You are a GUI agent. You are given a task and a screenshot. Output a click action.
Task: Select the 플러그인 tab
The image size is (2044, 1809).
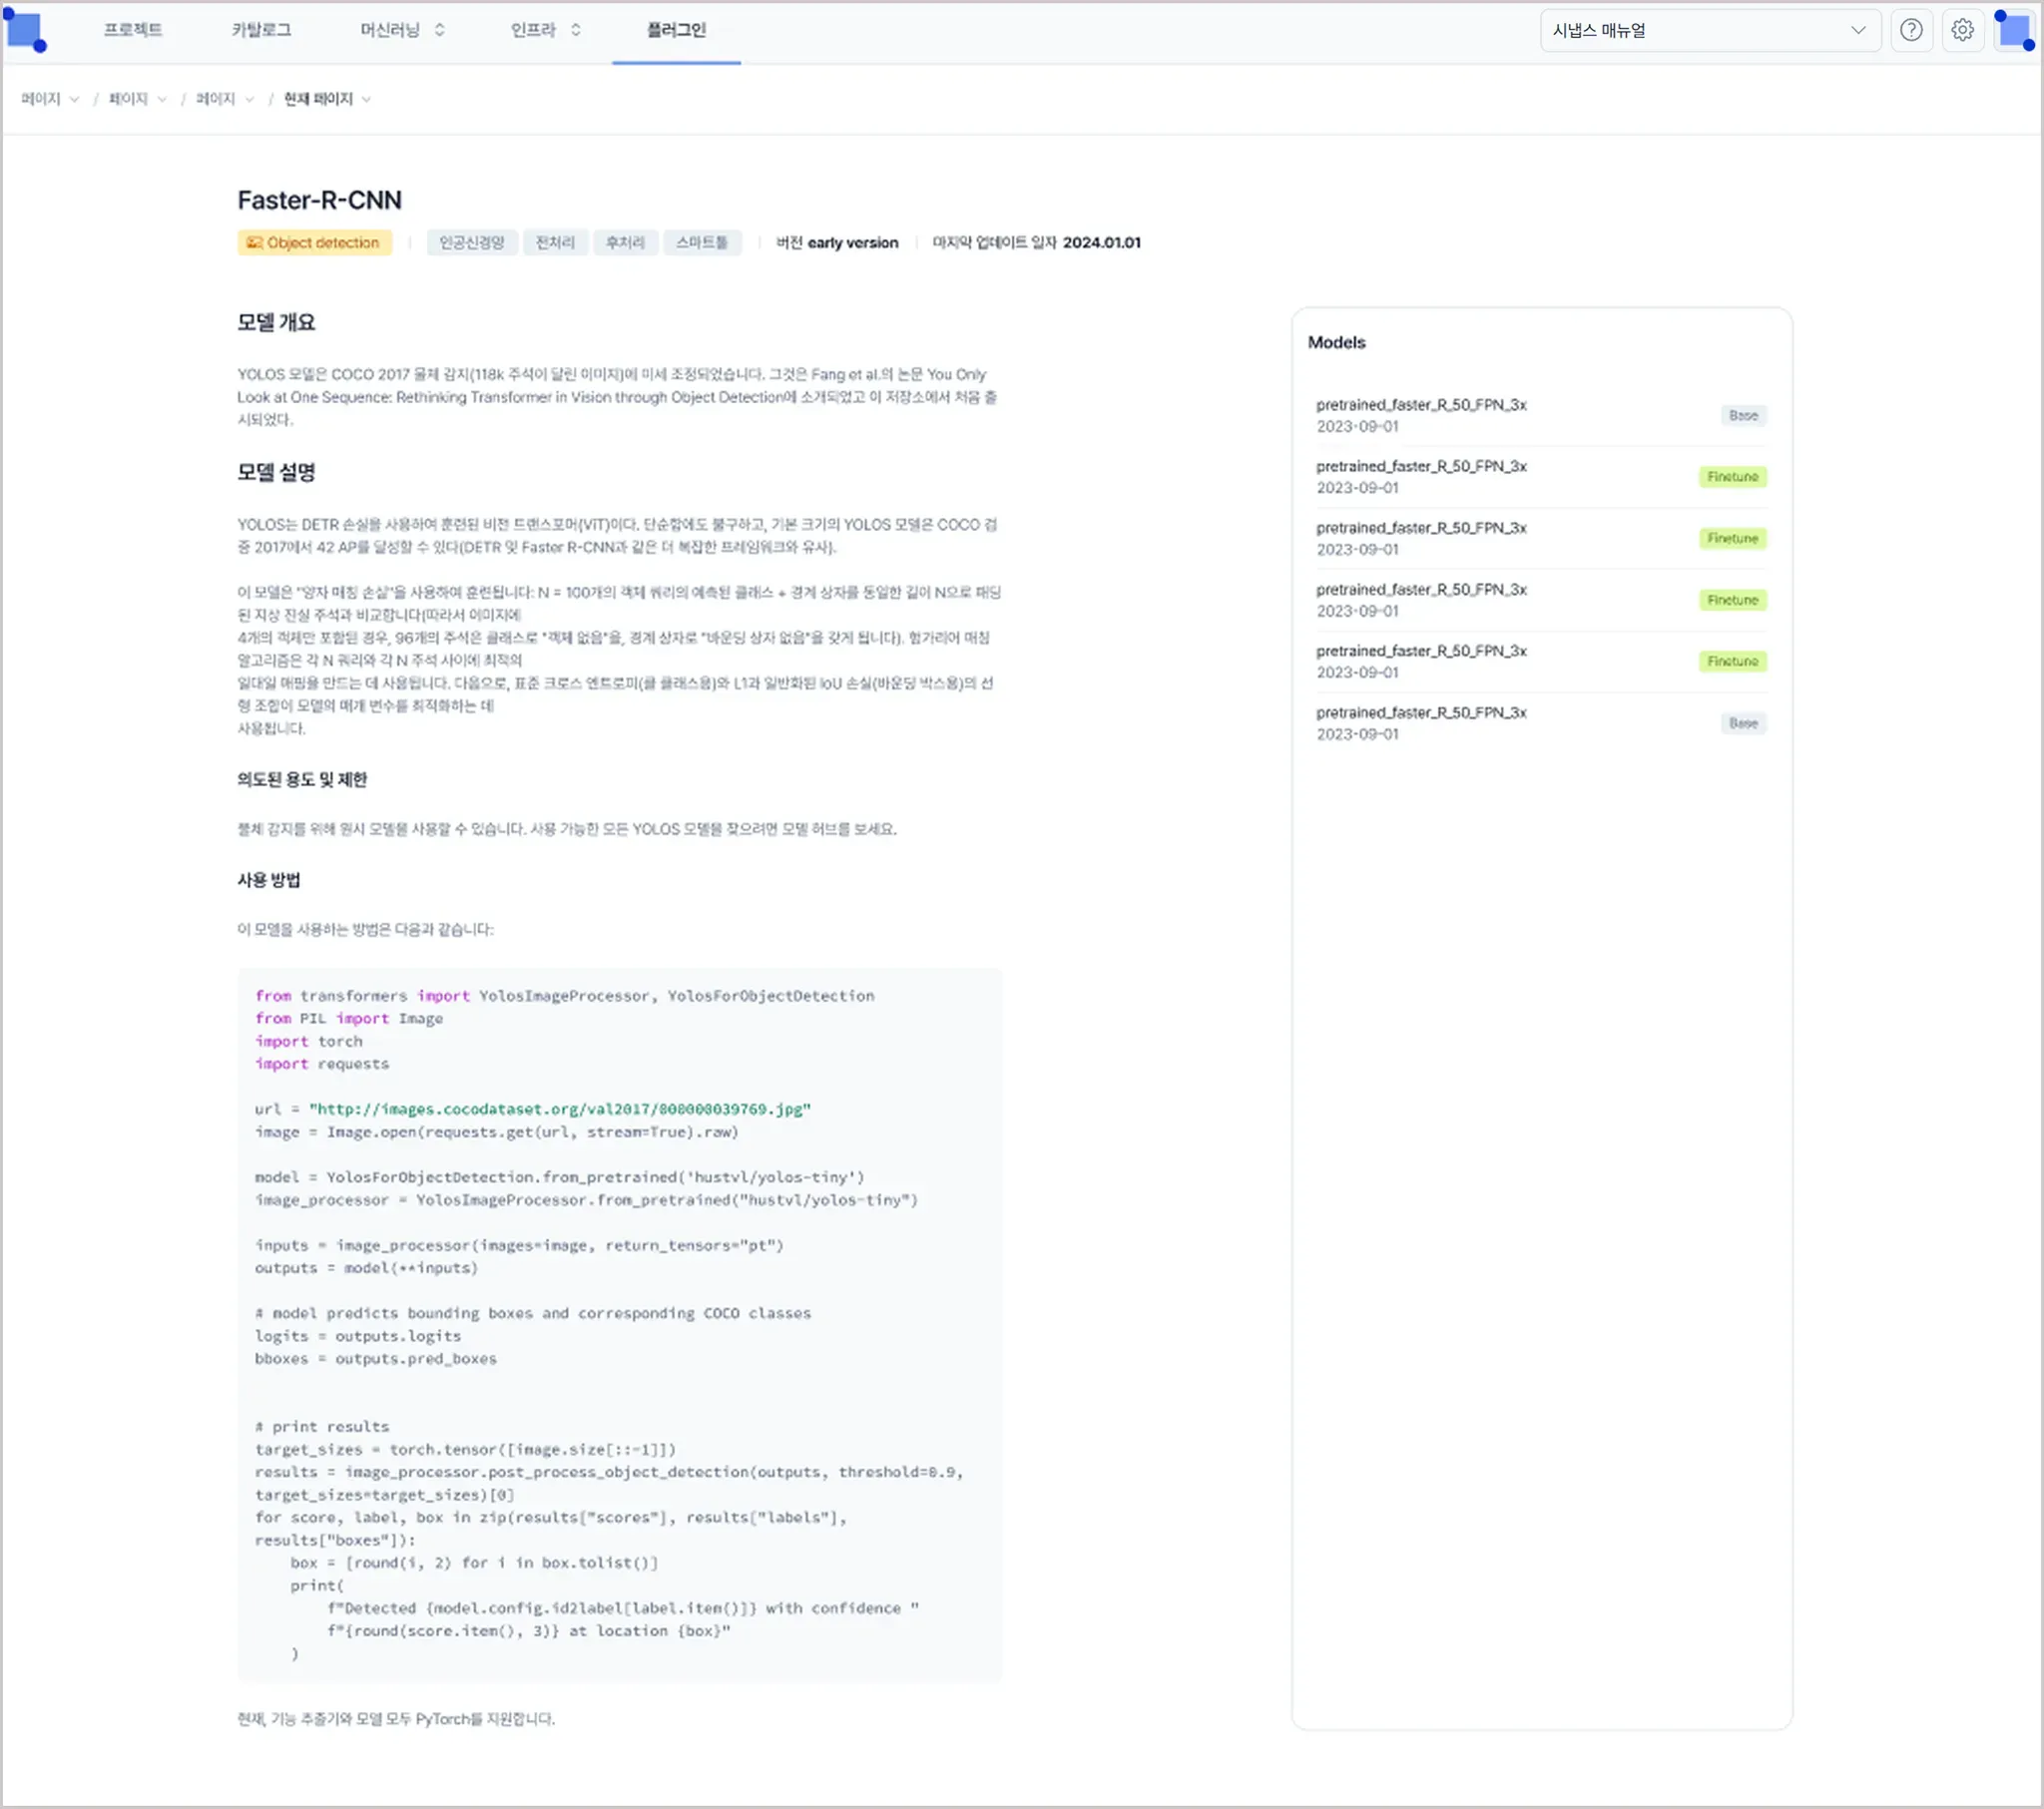(676, 30)
